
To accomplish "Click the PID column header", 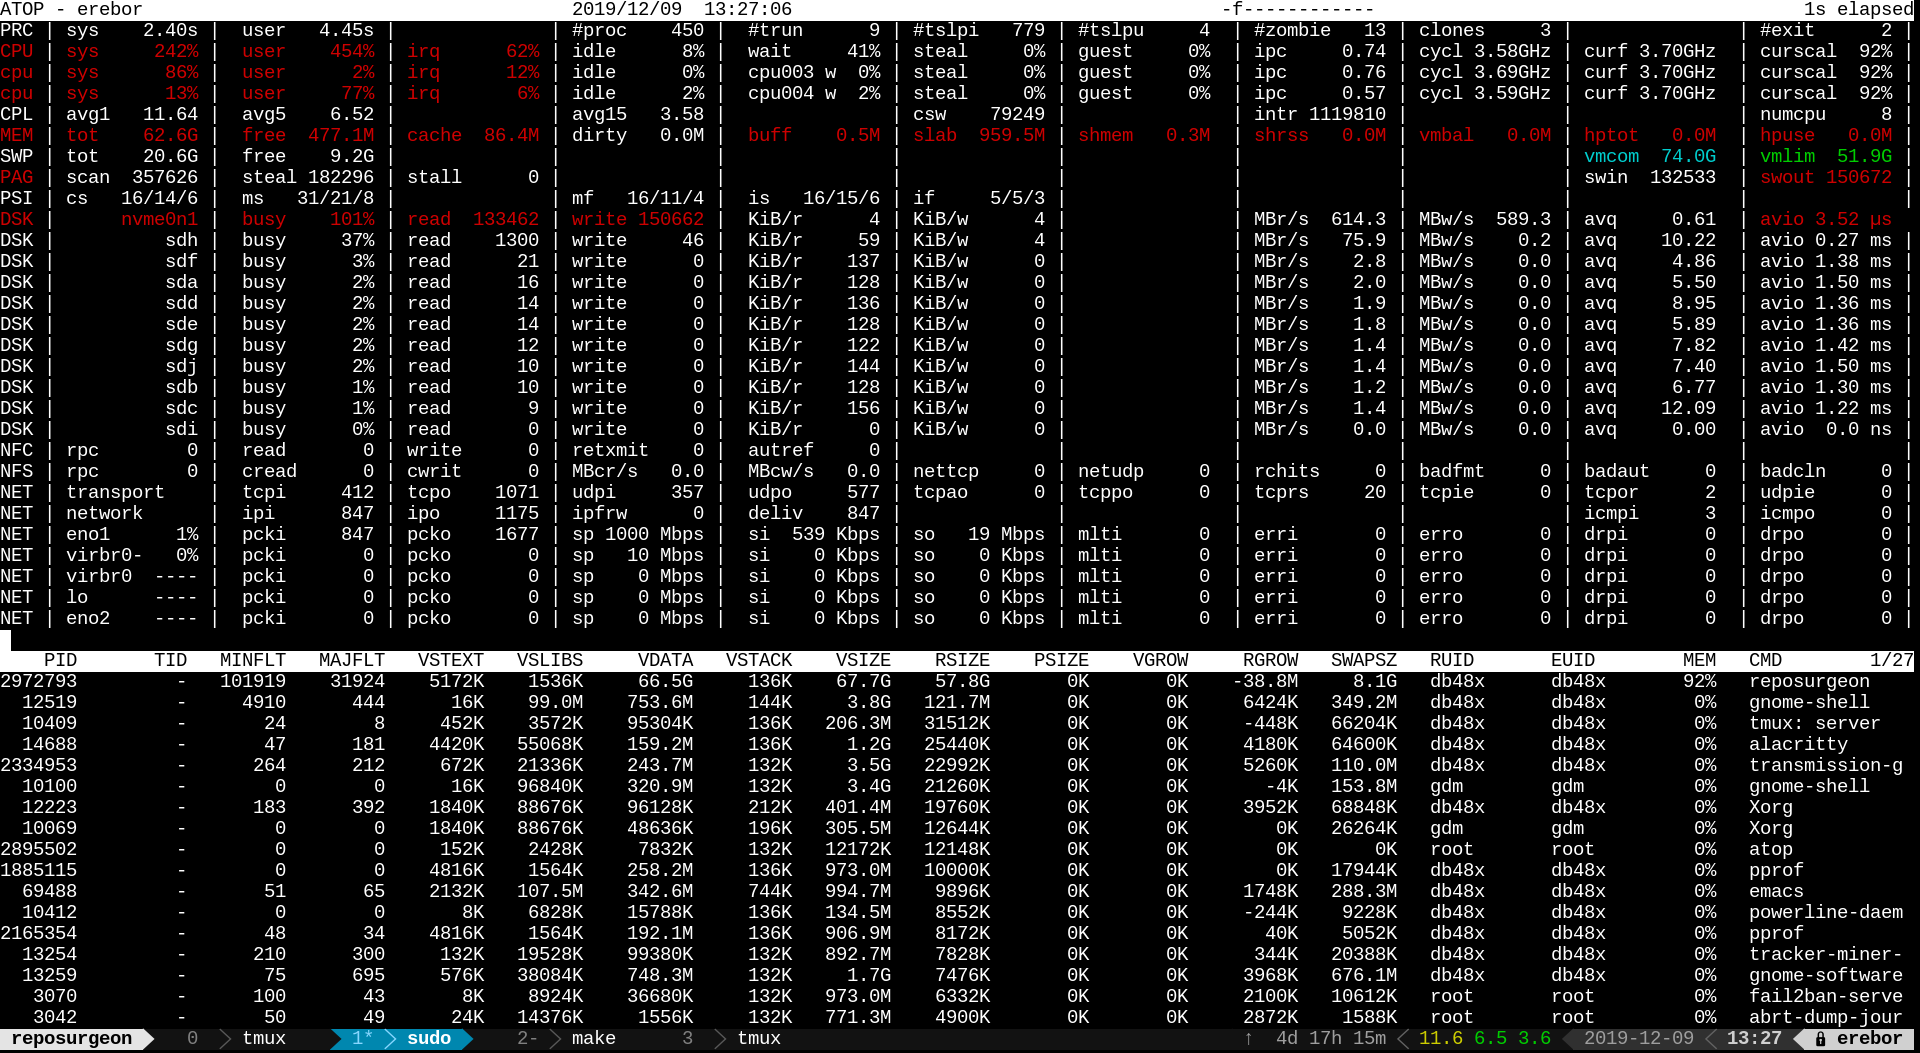I will coord(60,661).
